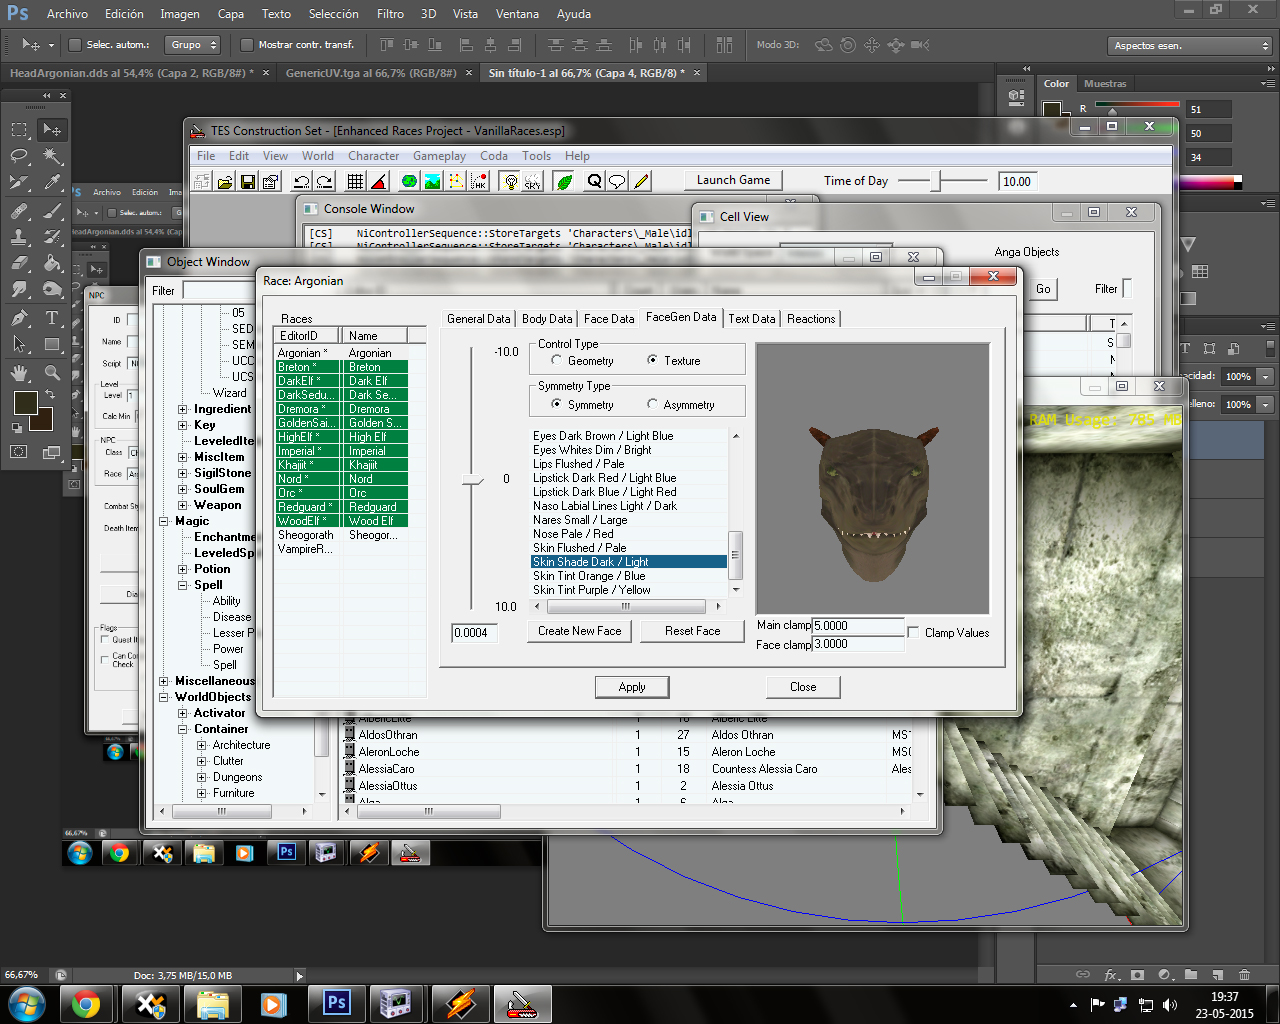Click the green leaf toolbar icon
This screenshot has height=1024, width=1280.
[564, 181]
